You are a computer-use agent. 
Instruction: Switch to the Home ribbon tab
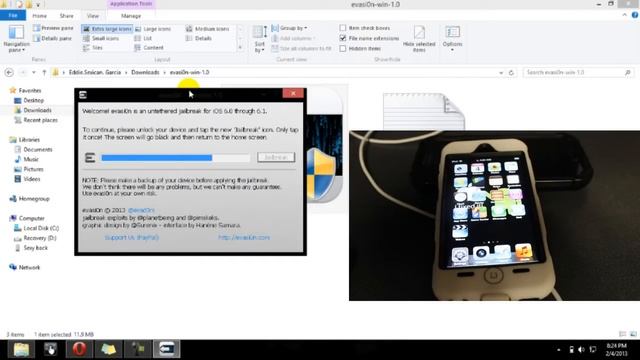click(x=40, y=16)
